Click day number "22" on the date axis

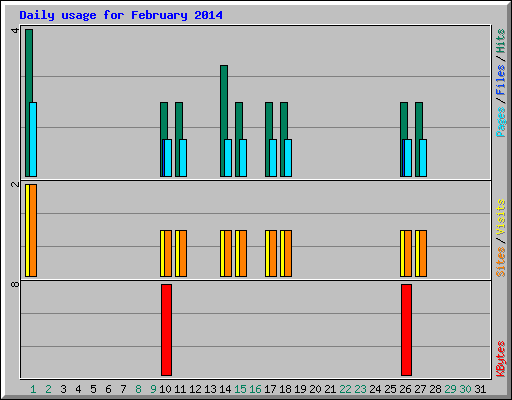click(x=345, y=389)
